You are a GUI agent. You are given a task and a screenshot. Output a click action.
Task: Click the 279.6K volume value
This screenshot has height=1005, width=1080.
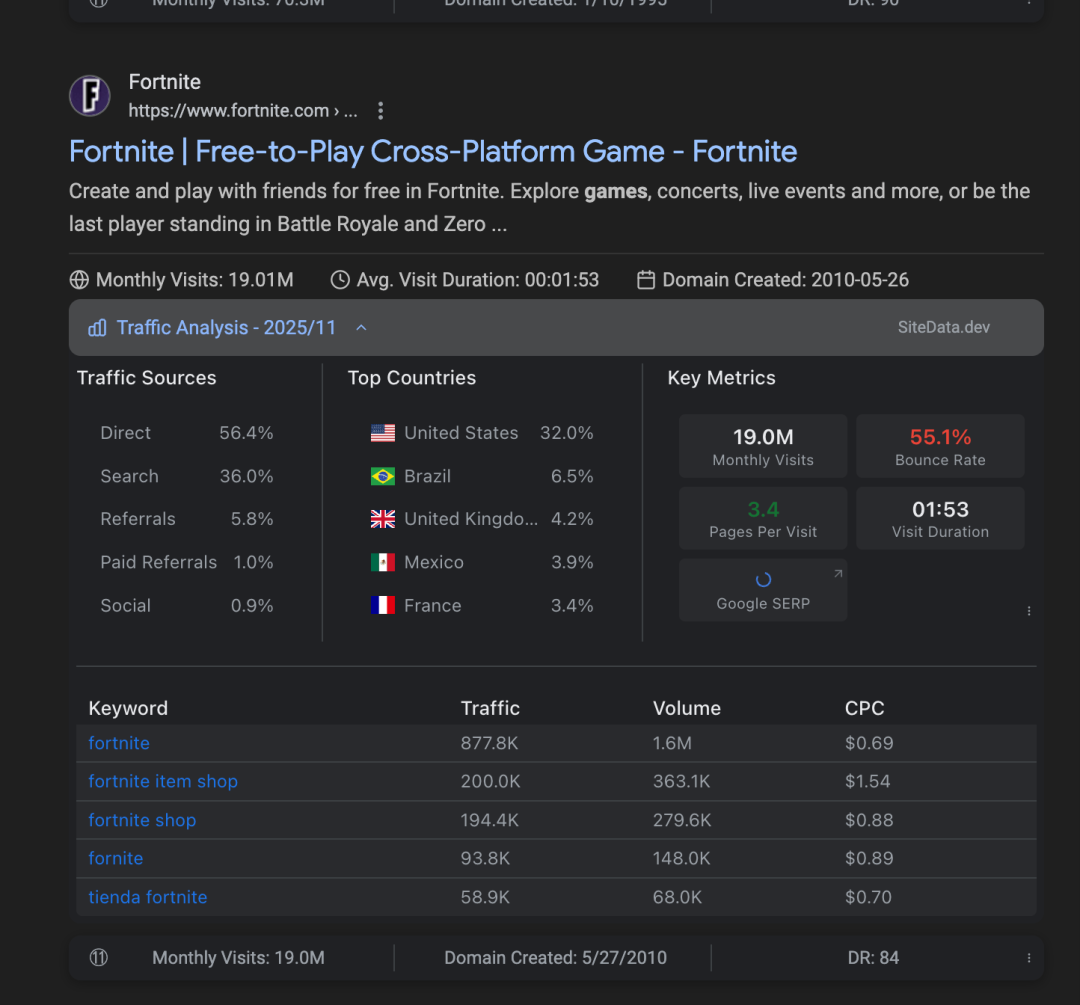[x=682, y=820]
